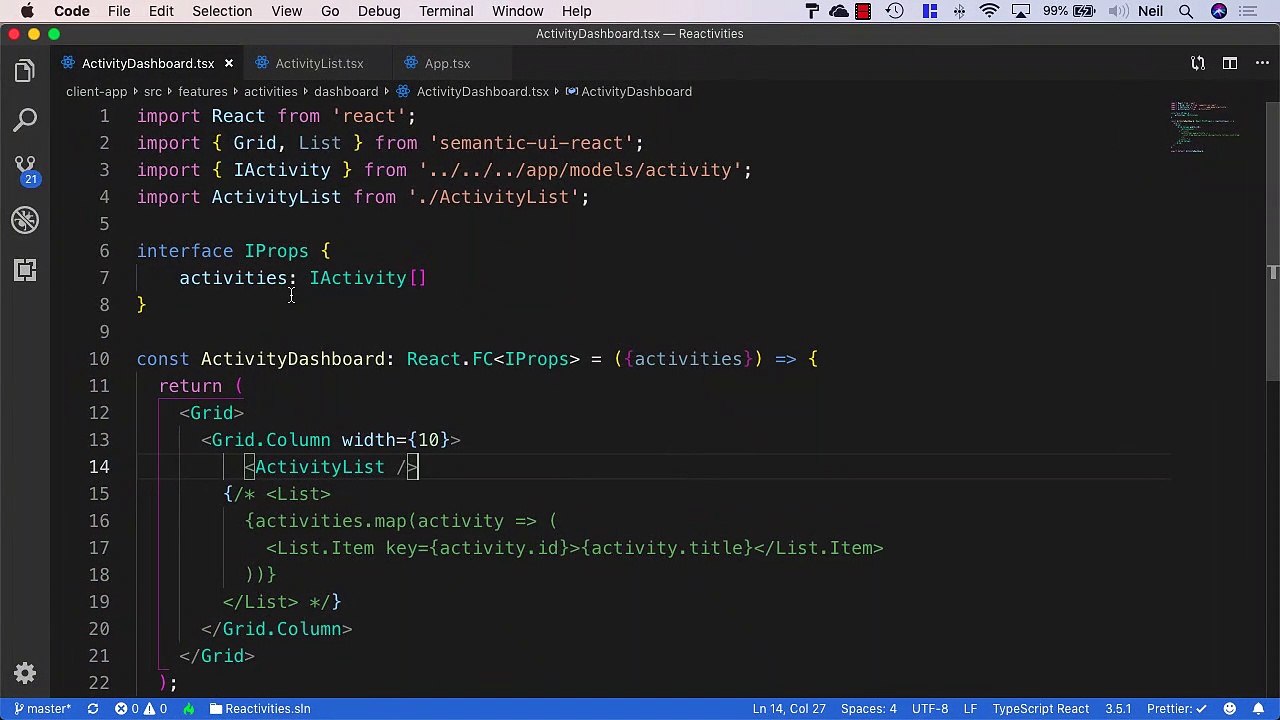Expand ActivityDashboard.tsx breadcrumb segment
The image size is (1280, 720).
473,91
